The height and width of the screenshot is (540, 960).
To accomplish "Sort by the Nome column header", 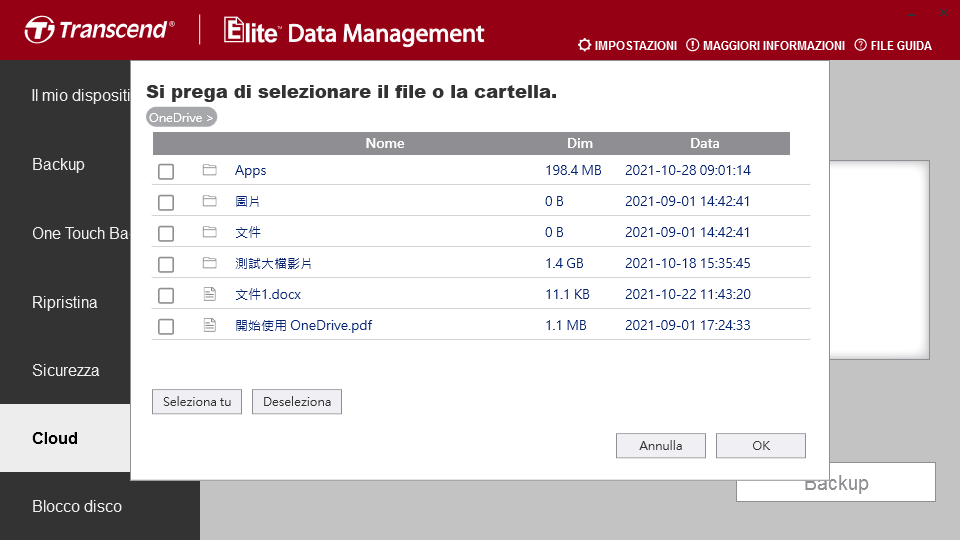I will tap(385, 143).
